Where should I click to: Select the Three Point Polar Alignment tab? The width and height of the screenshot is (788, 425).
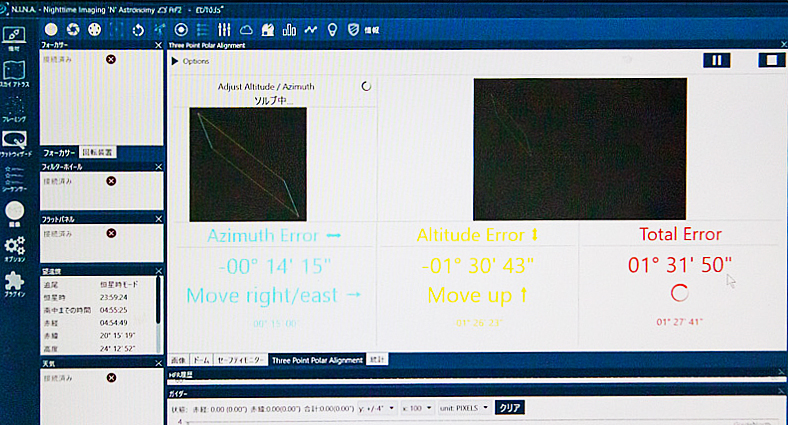(x=317, y=360)
